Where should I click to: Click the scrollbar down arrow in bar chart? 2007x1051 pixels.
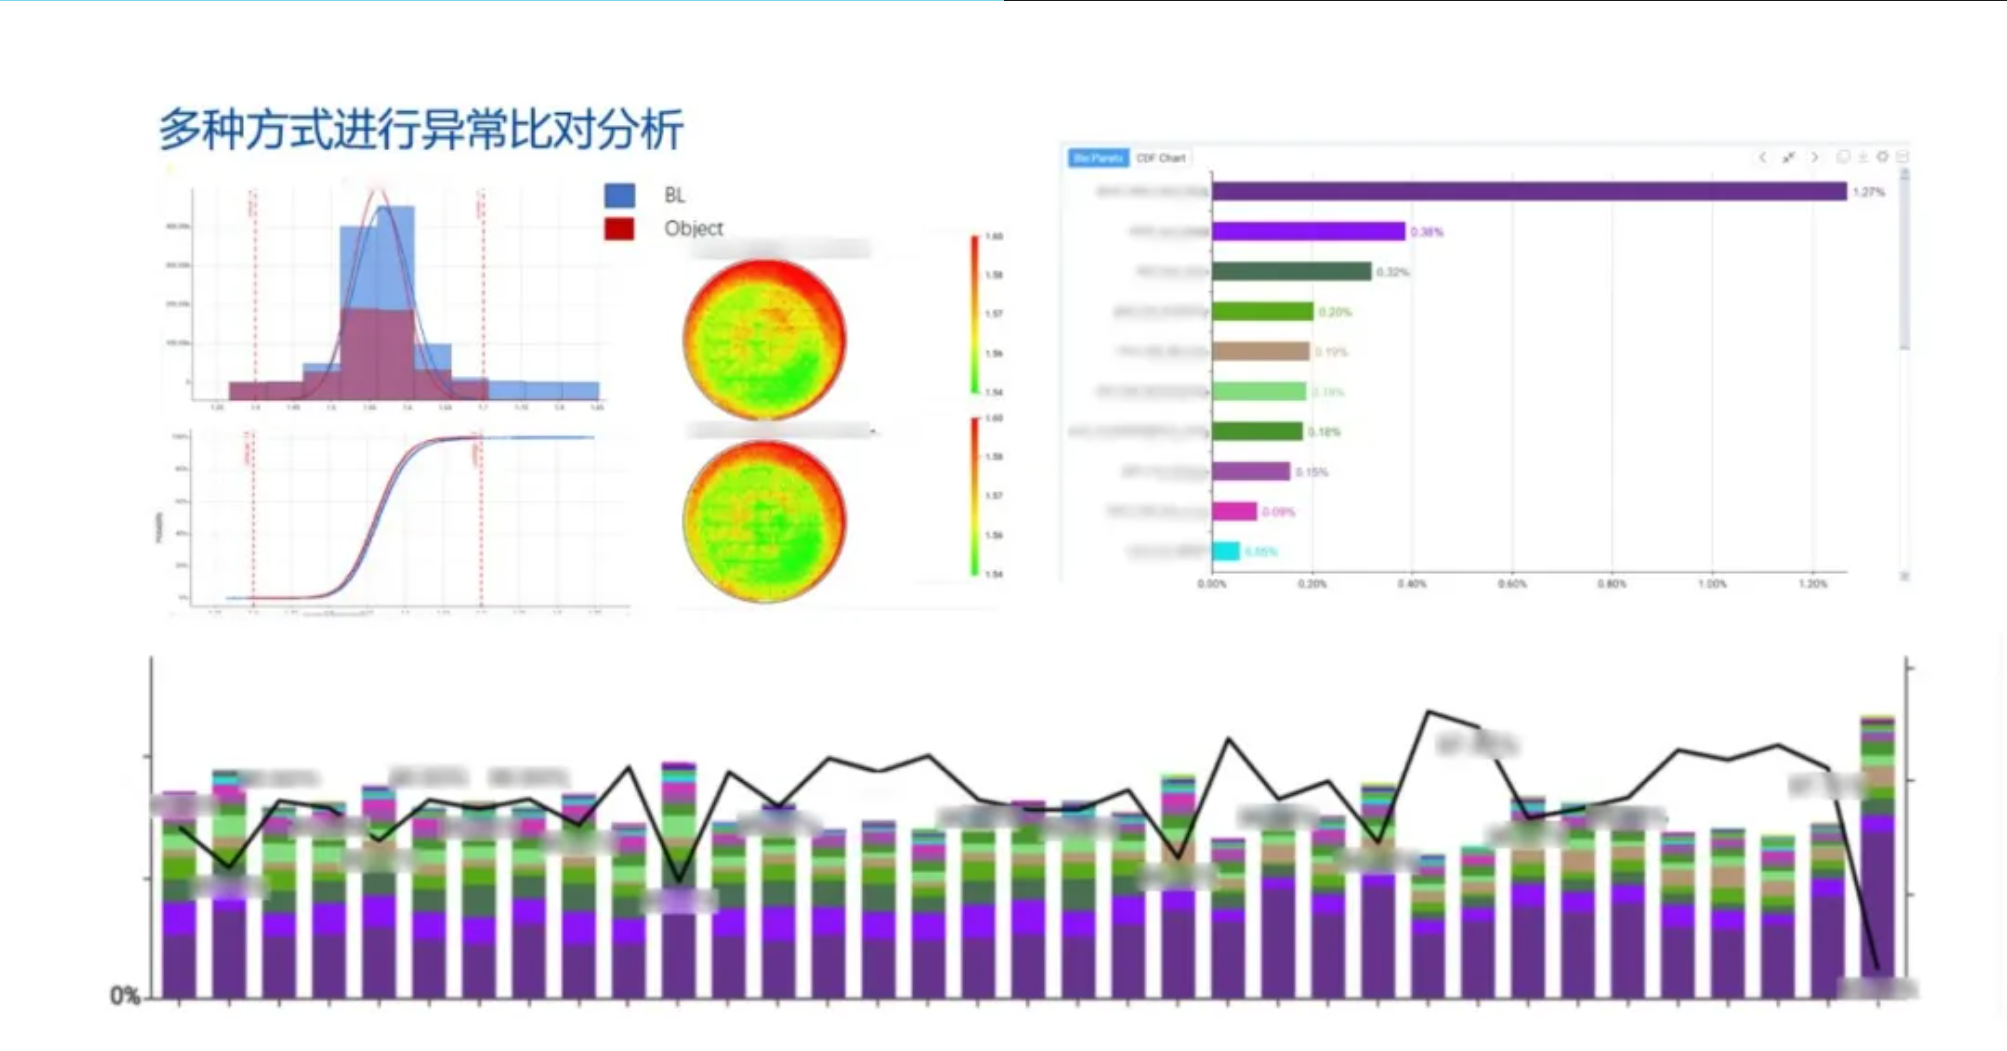(1905, 576)
